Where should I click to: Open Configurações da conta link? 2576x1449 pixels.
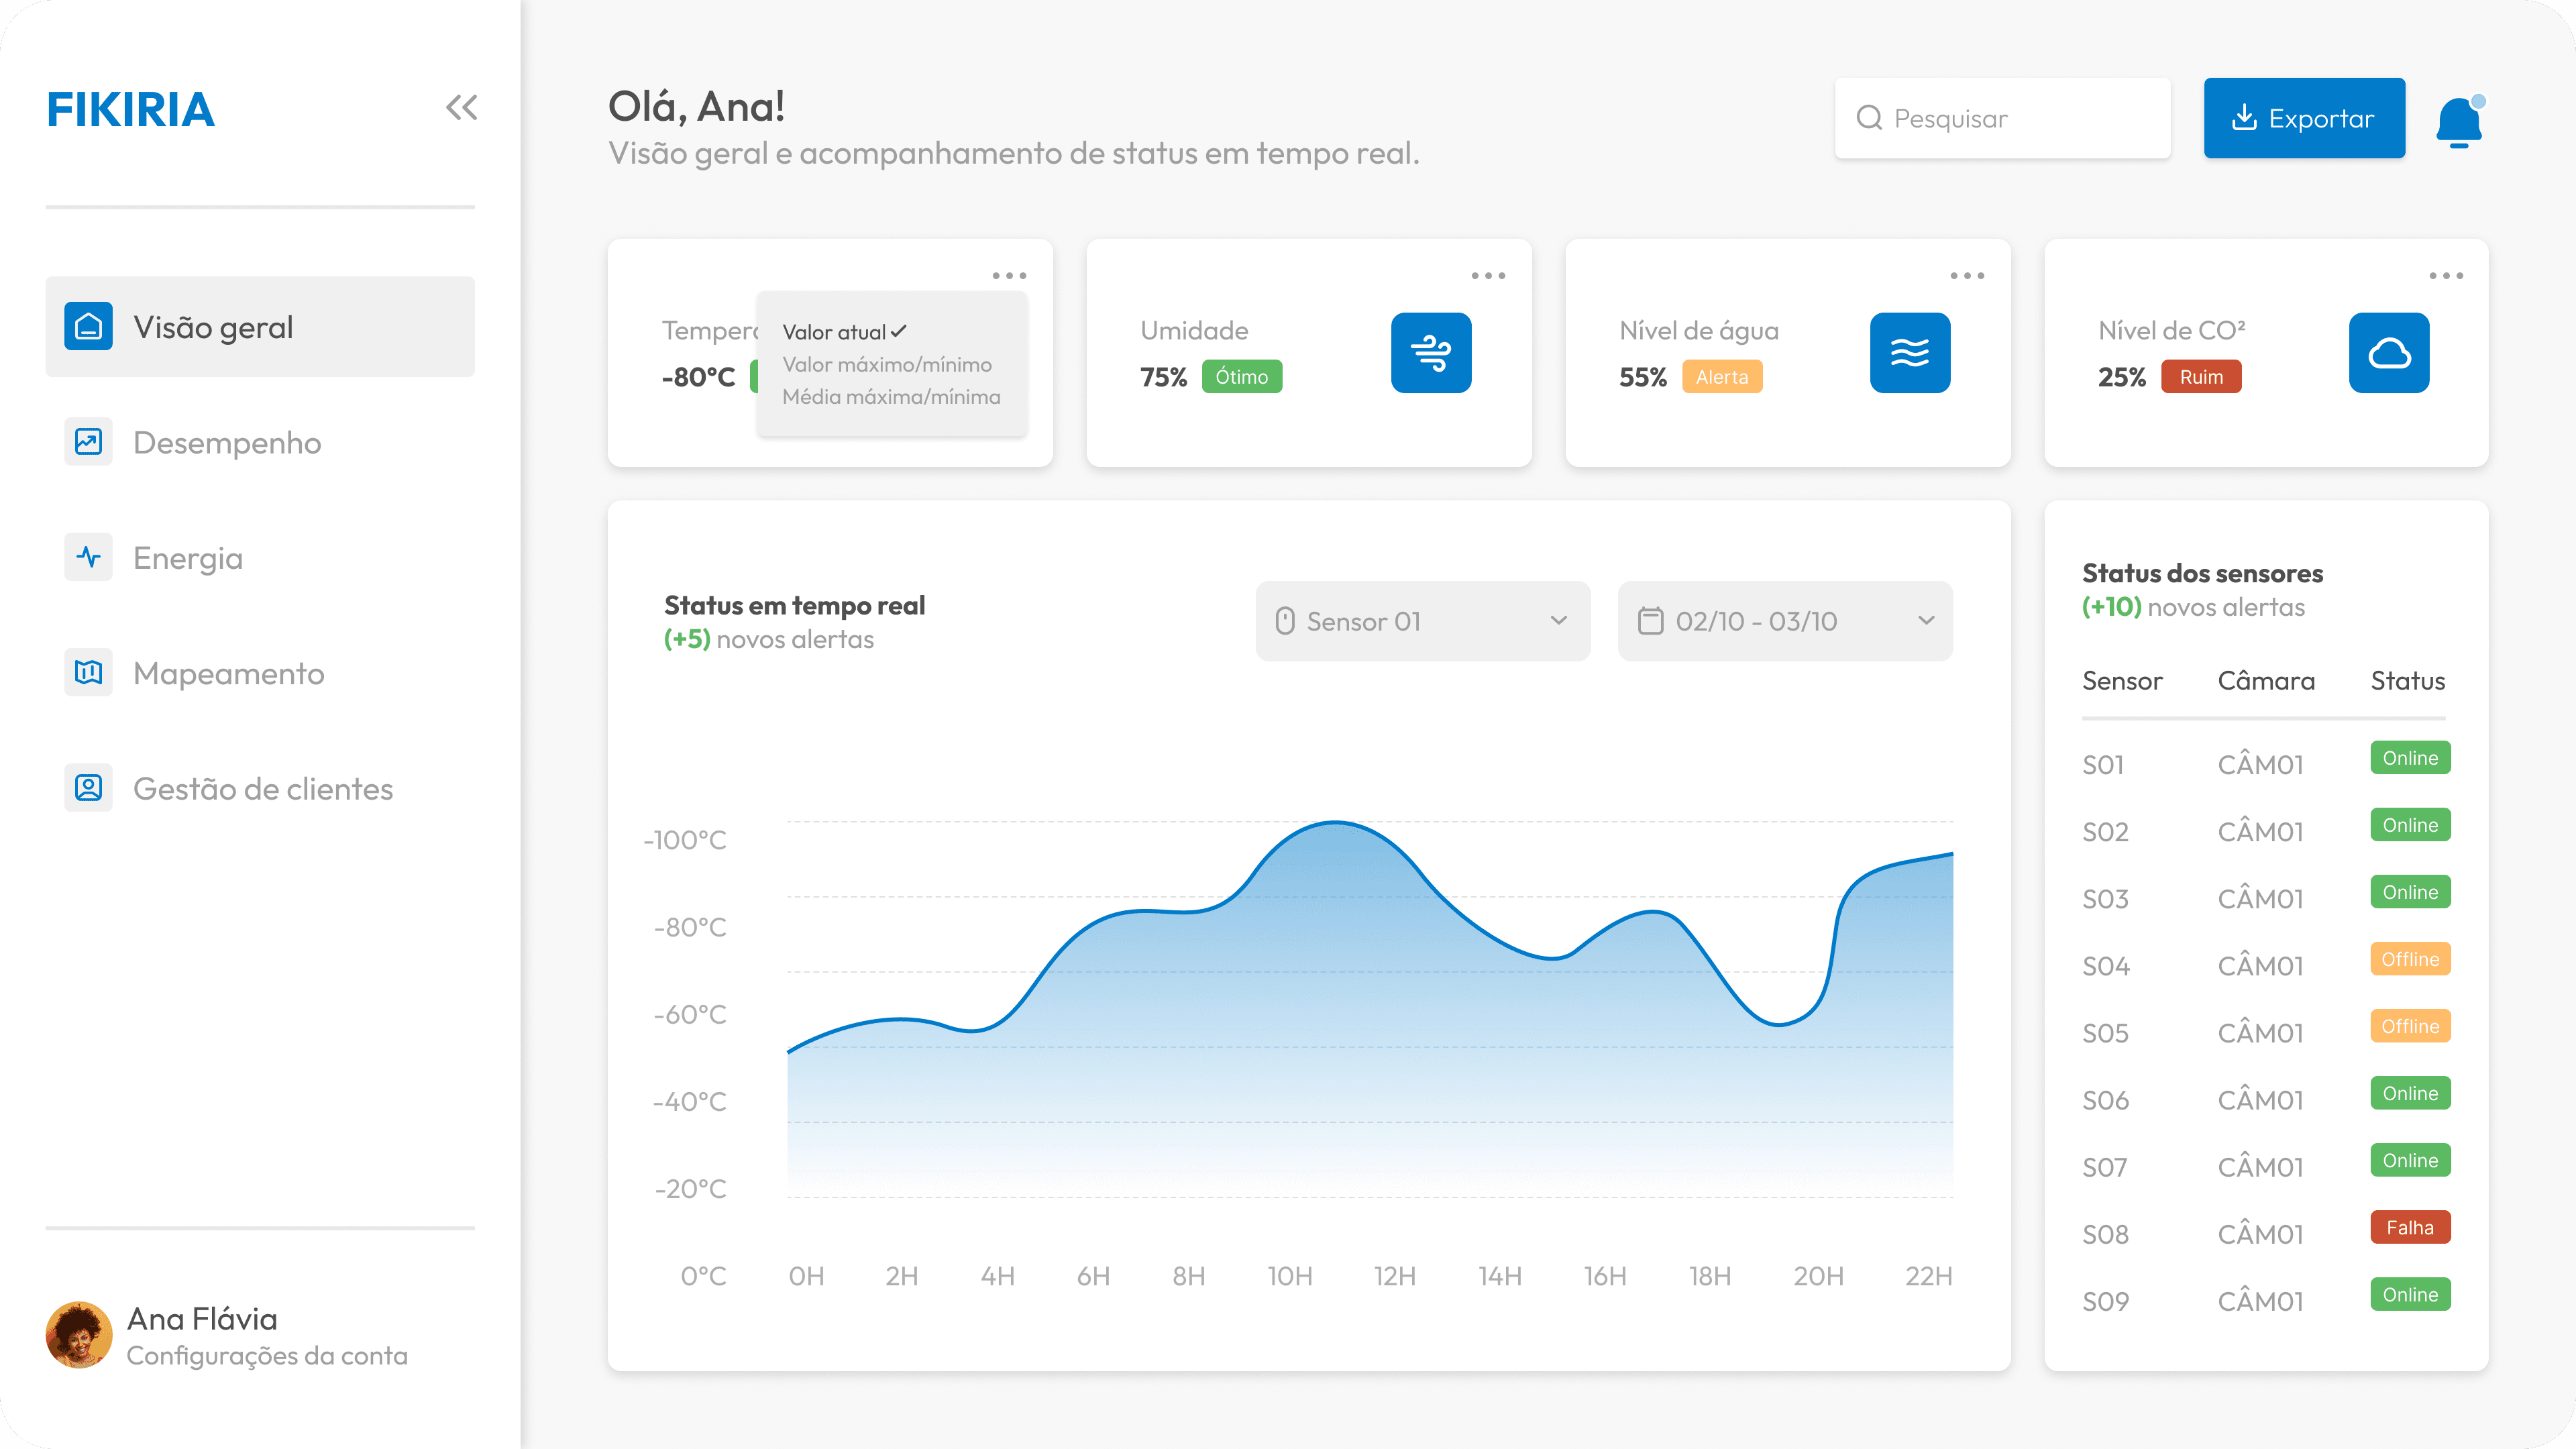point(266,1356)
